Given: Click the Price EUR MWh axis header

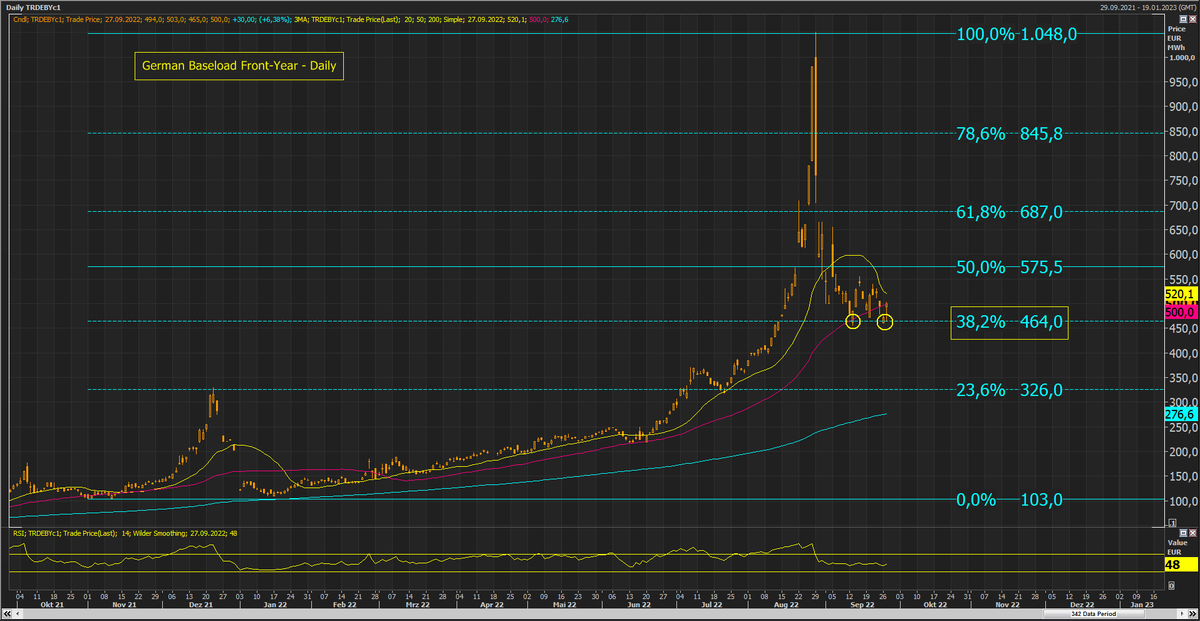Looking at the screenshot, I should [x=1178, y=39].
